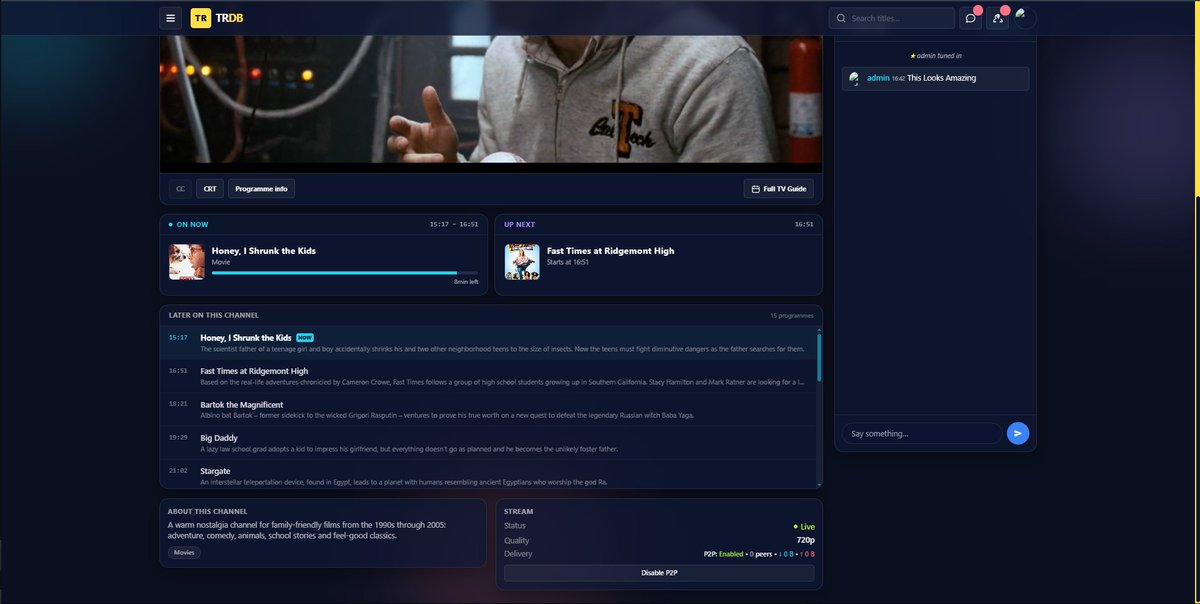The height and width of the screenshot is (604, 1200).
Task: Open the hamburger navigation menu
Action: (x=171, y=18)
